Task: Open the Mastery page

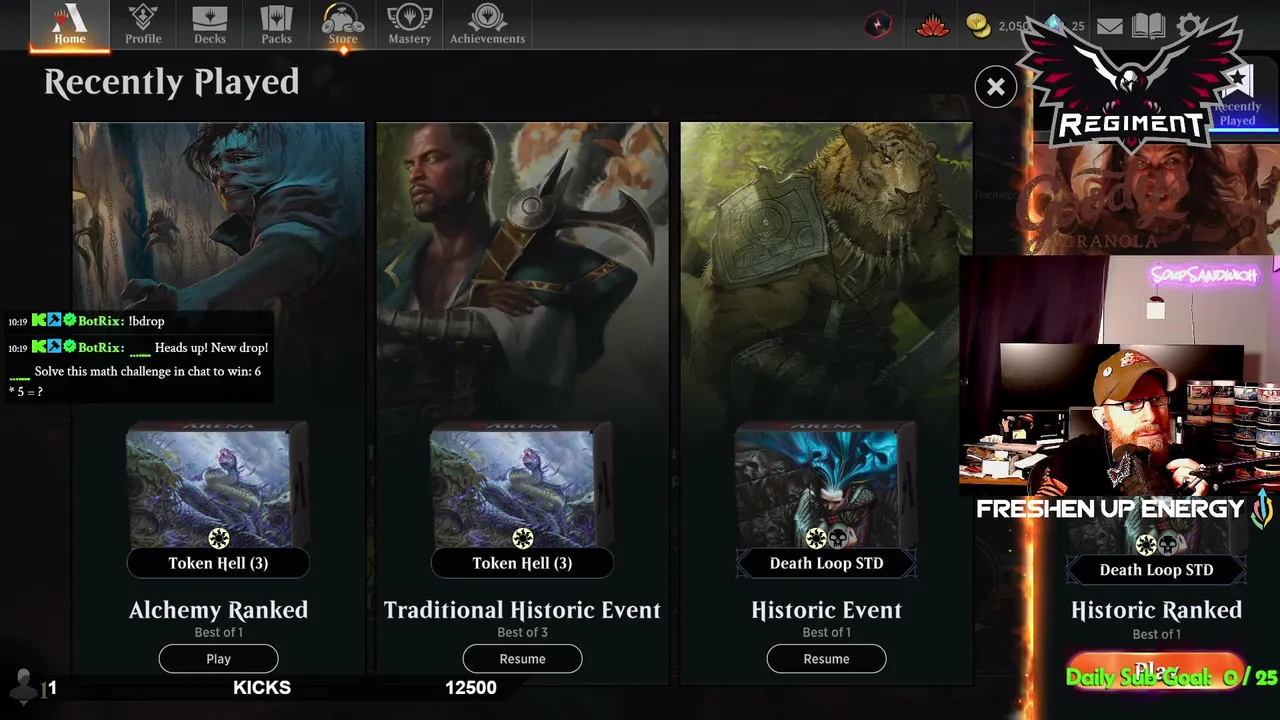Action: pyautogui.click(x=409, y=25)
